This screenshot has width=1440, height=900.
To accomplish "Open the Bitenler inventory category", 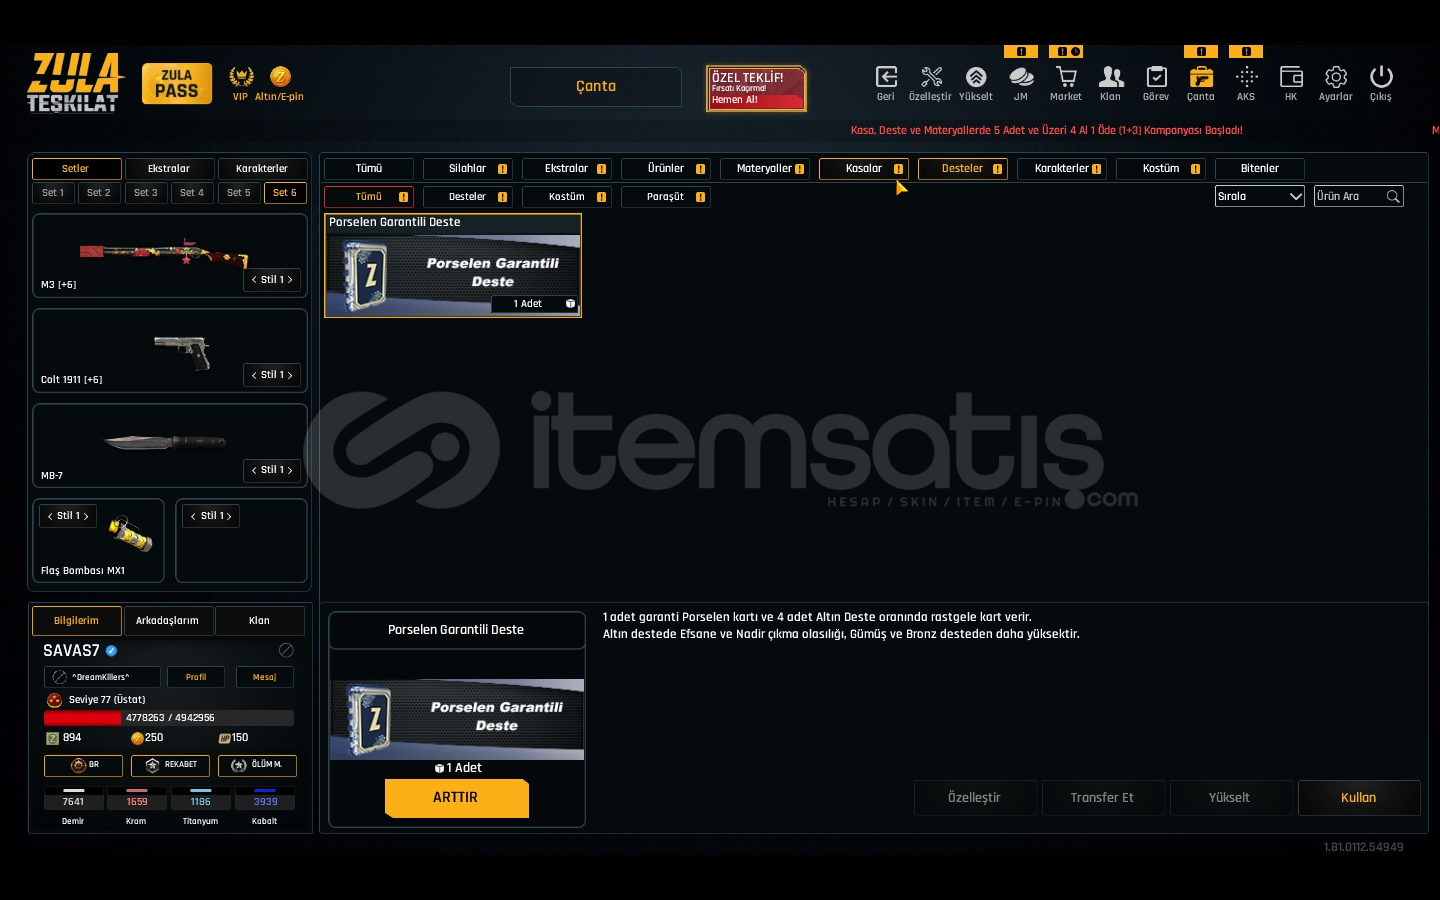I will coord(1259,169).
